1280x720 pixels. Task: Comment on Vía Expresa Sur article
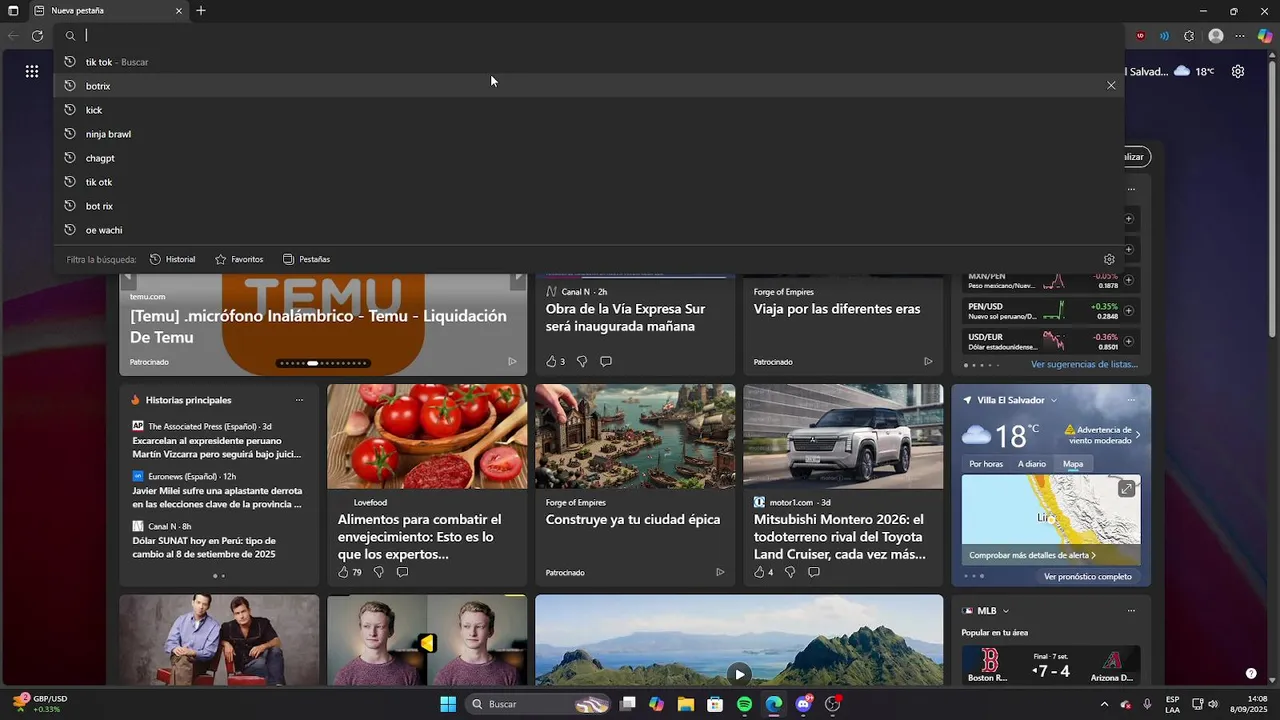606,361
